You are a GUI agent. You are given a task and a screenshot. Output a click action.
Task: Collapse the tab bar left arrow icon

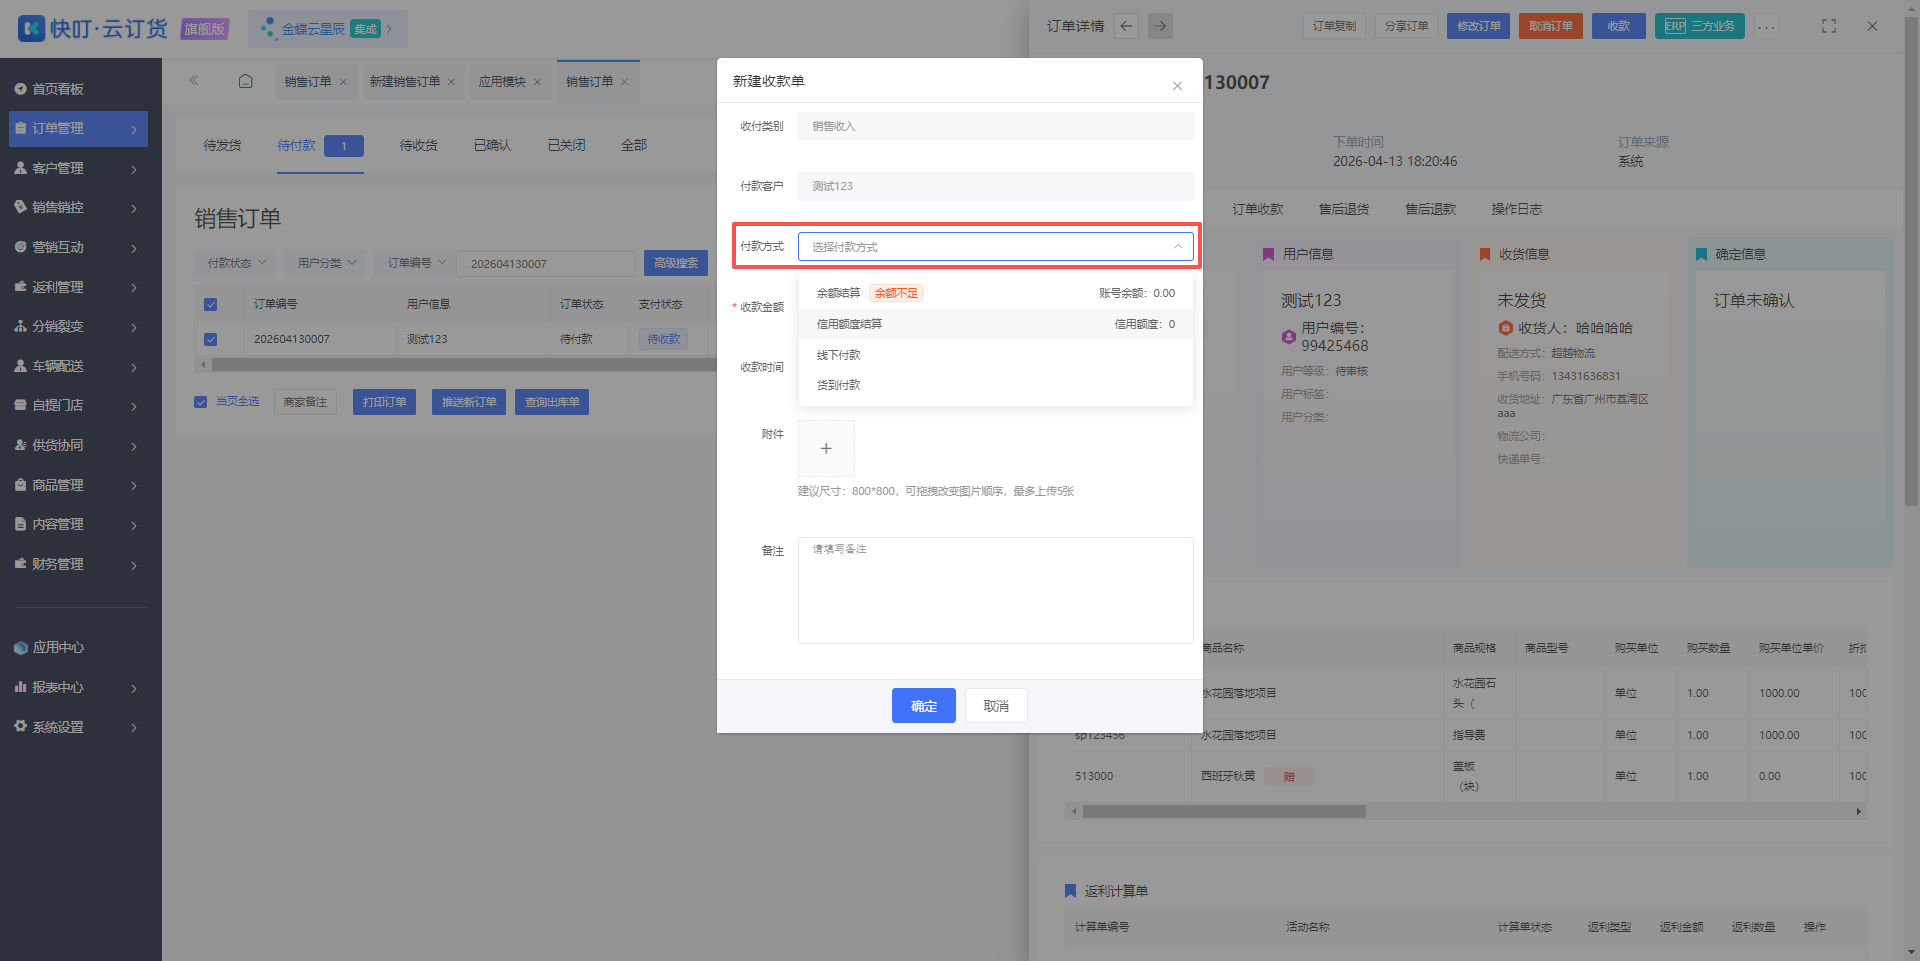tap(194, 81)
